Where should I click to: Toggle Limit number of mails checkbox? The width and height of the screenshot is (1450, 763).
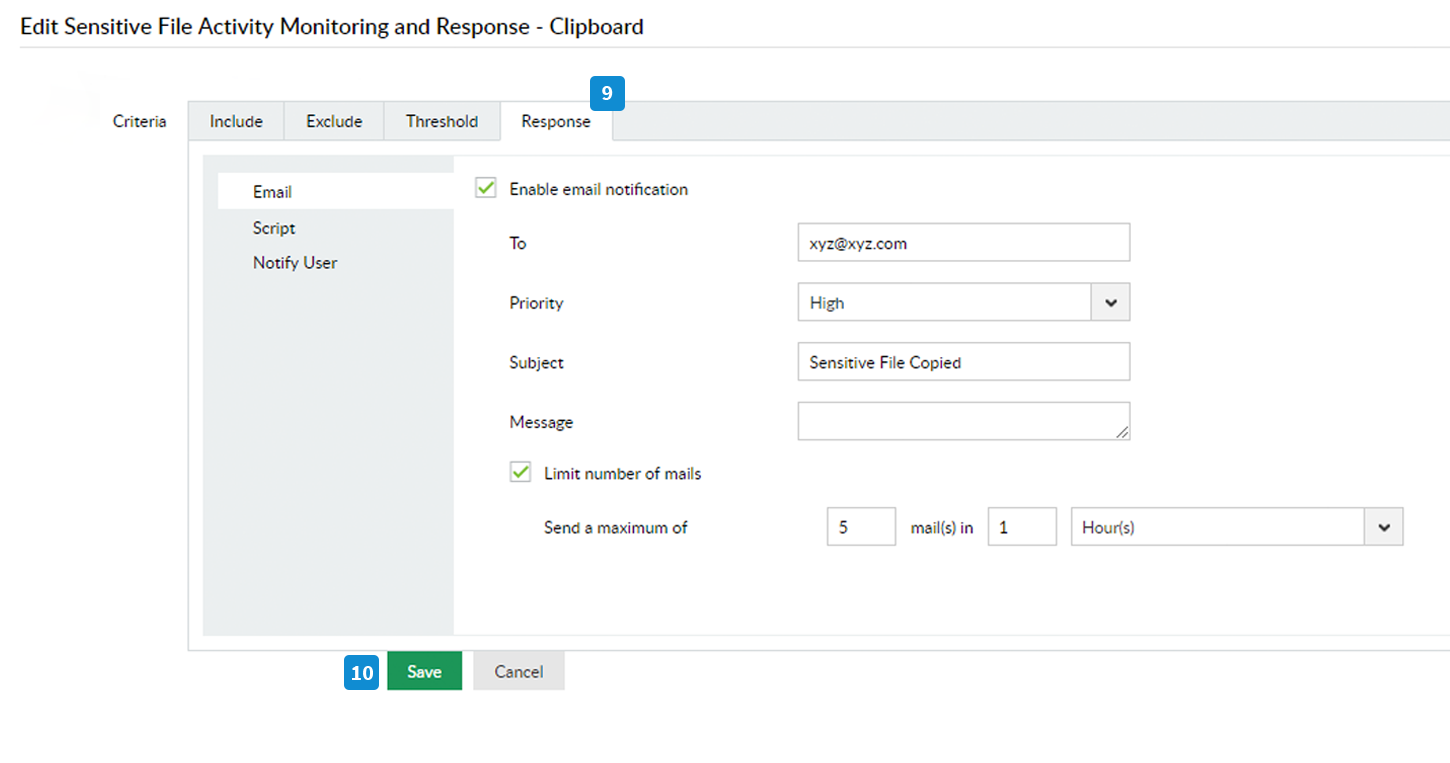coord(520,473)
